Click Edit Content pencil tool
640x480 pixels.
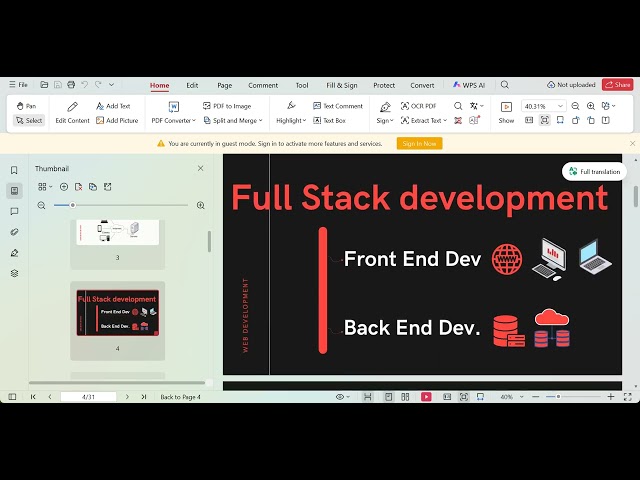pos(72,113)
